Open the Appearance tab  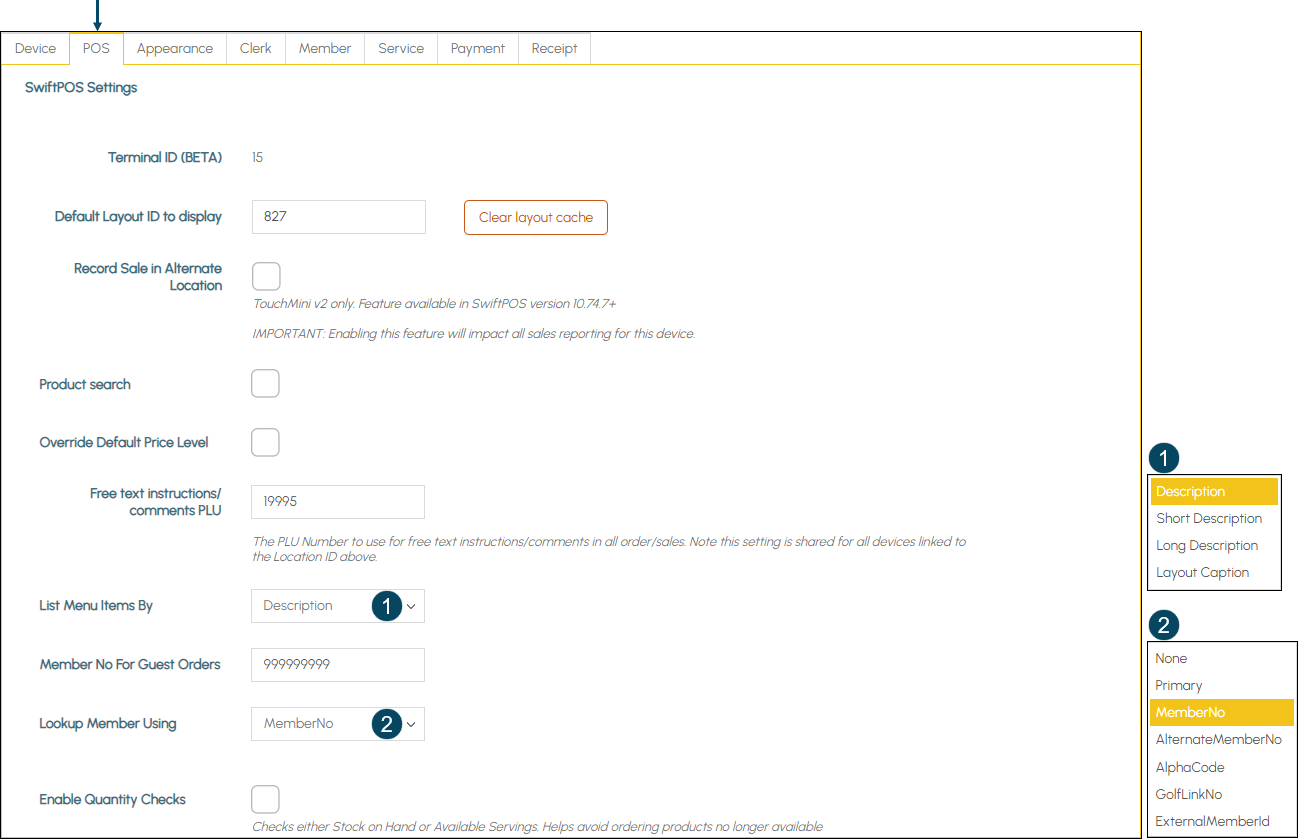click(175, 48)
